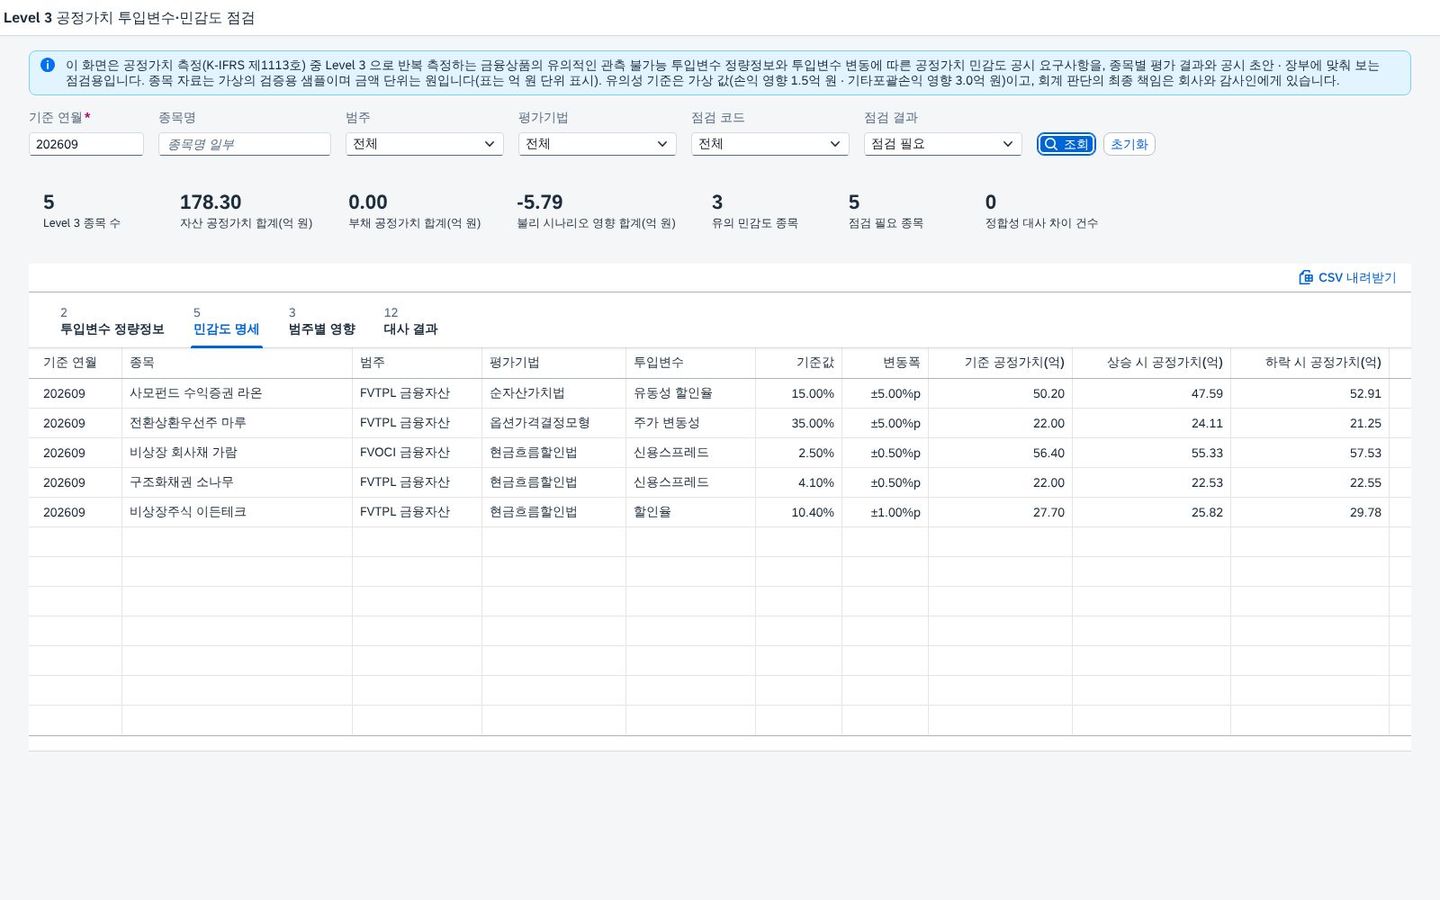Click the 정합성 대사 차이 건수 value 0
The height and width of the screenshot is (900, 1440).
pyautogui.click(x=991, y=202)
